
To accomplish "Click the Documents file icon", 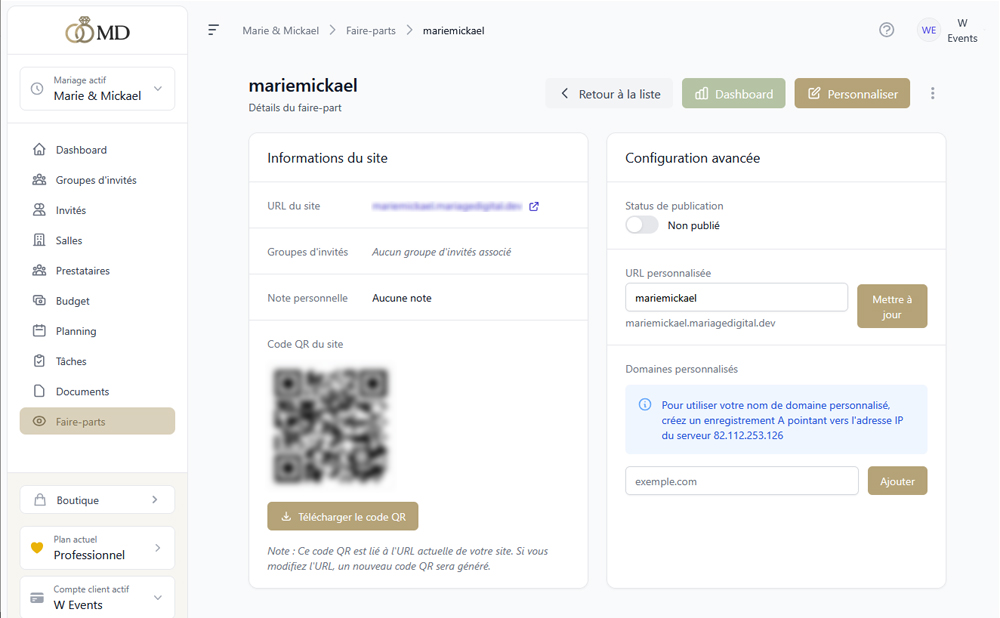I will [x=39, y=391].
